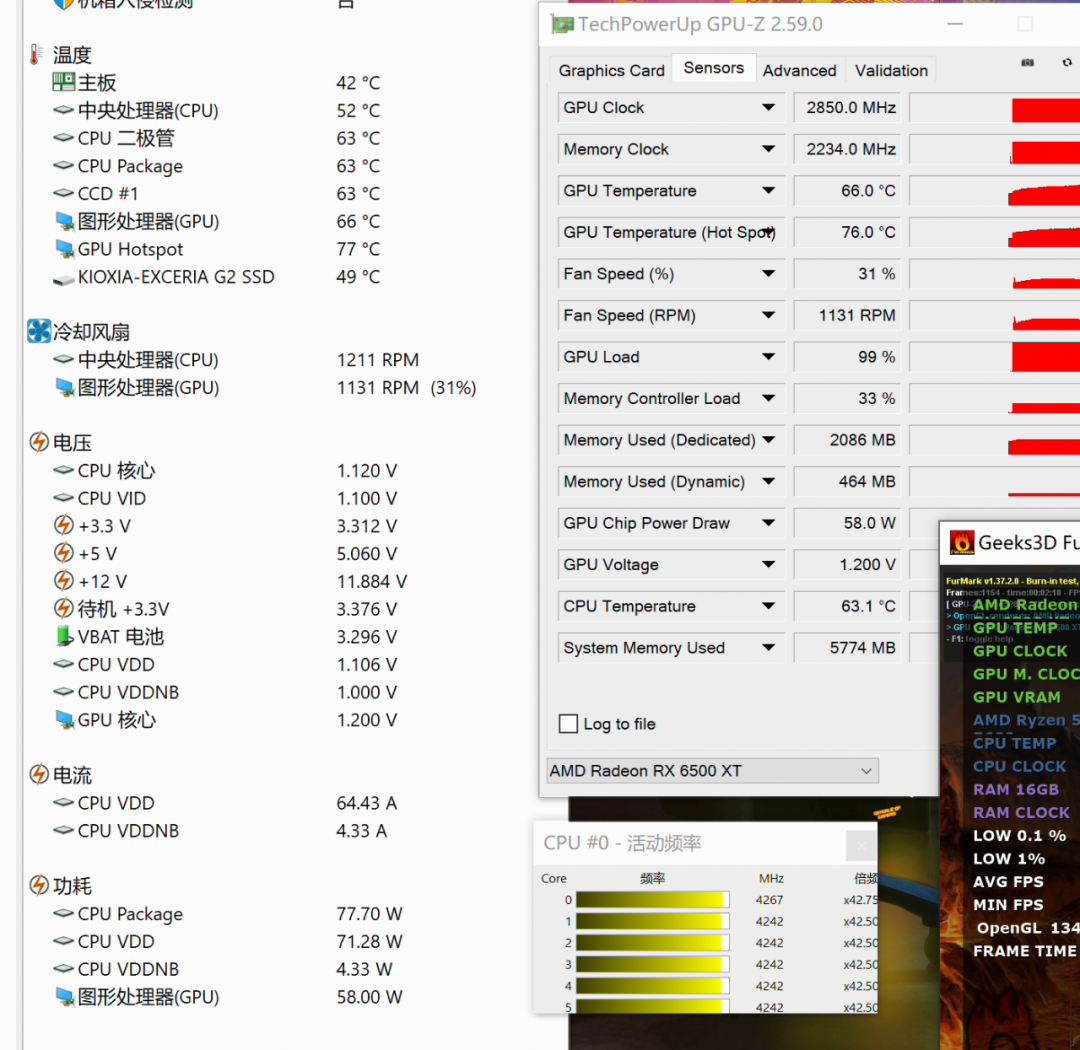Click the lightning icon beside 功耗
The width and height of the screenshot is (1080, 1050).
click(x=39, y=885)
